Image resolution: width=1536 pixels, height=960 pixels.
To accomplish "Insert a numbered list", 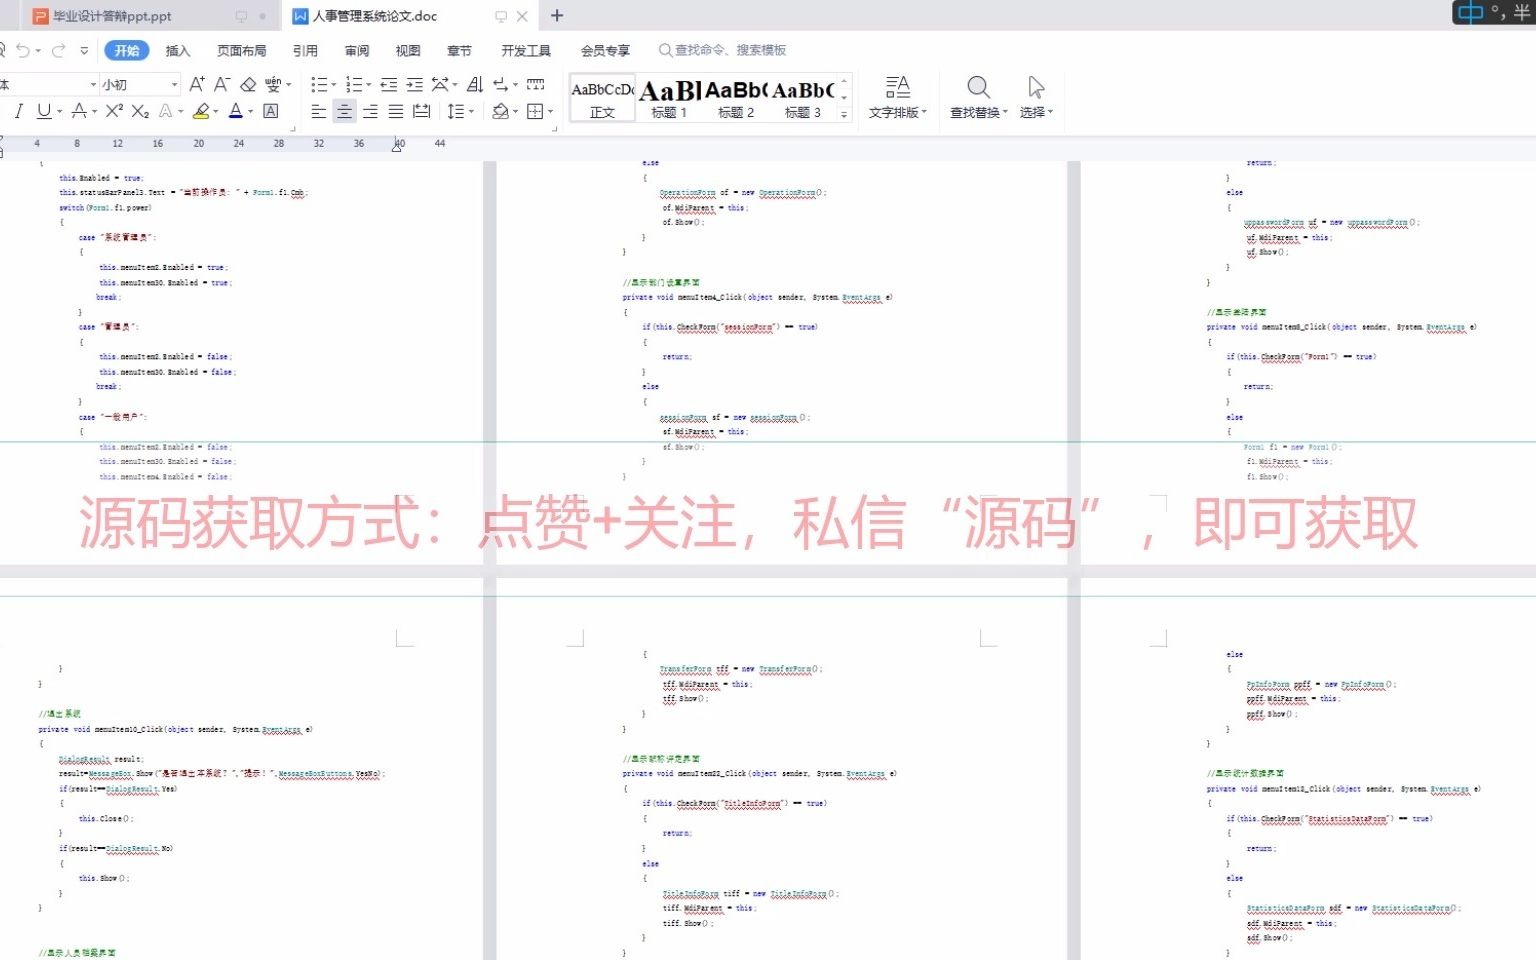I will (353, 84).
